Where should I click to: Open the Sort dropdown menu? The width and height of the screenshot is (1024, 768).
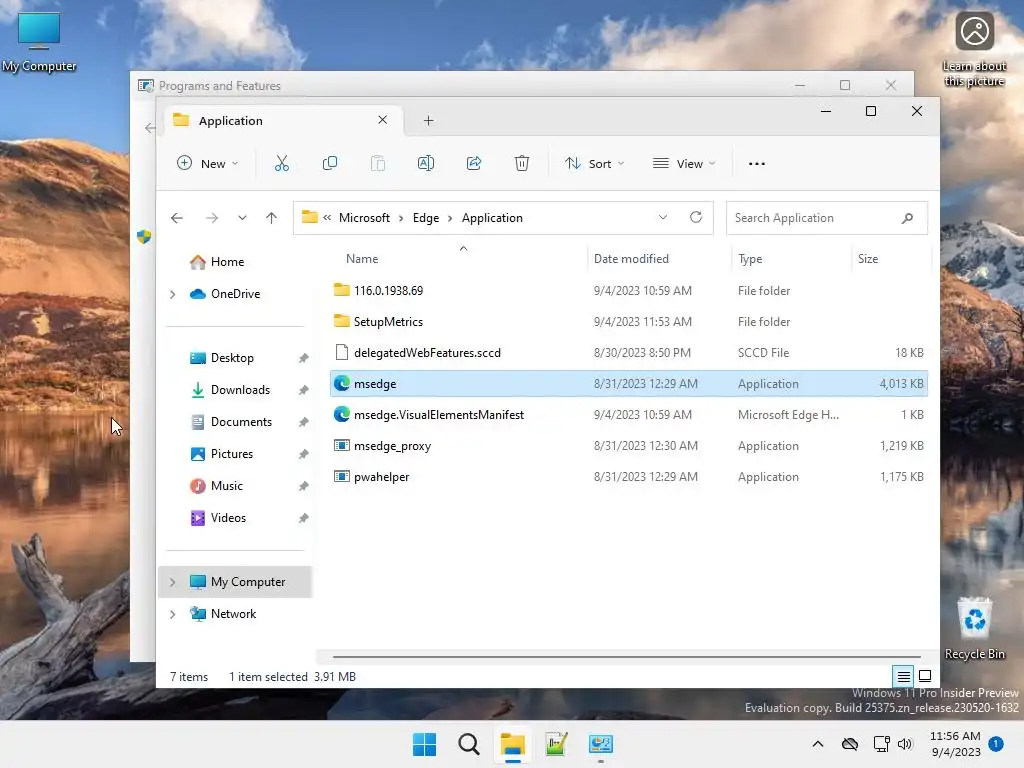[x=594, y=163]
